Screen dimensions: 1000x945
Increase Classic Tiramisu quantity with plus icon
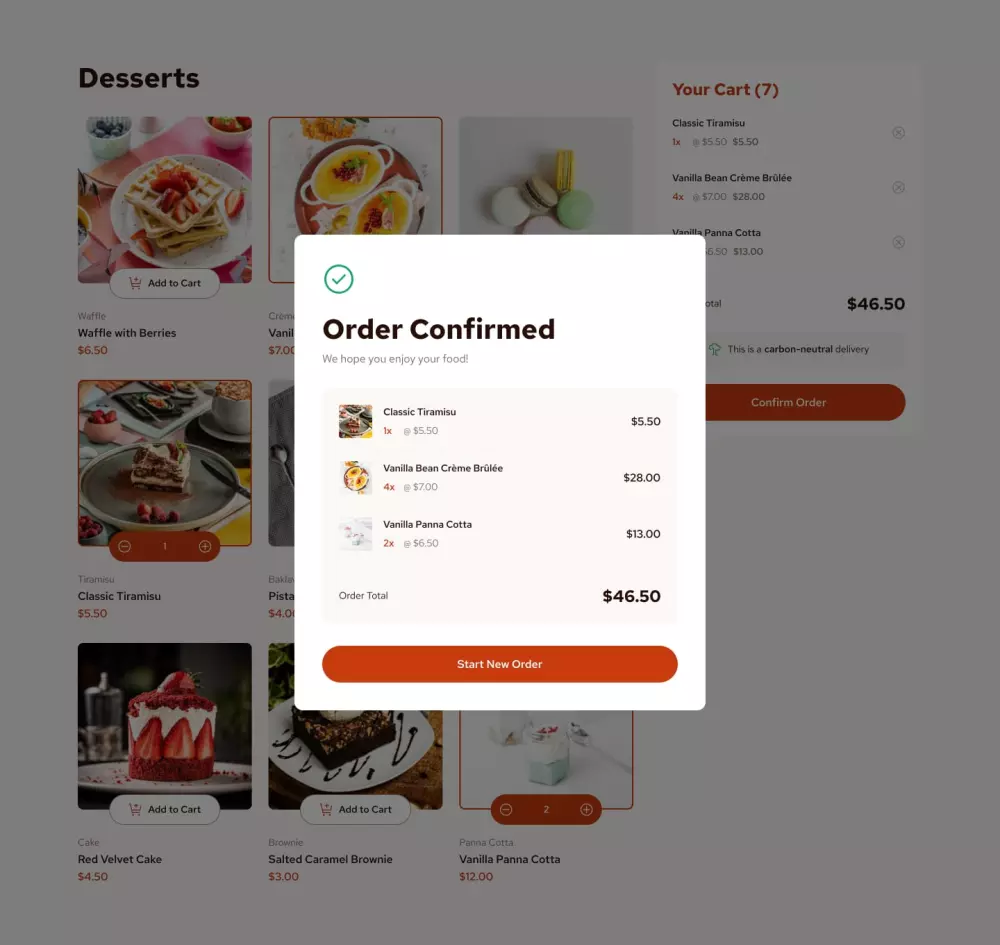click(205, 546)
